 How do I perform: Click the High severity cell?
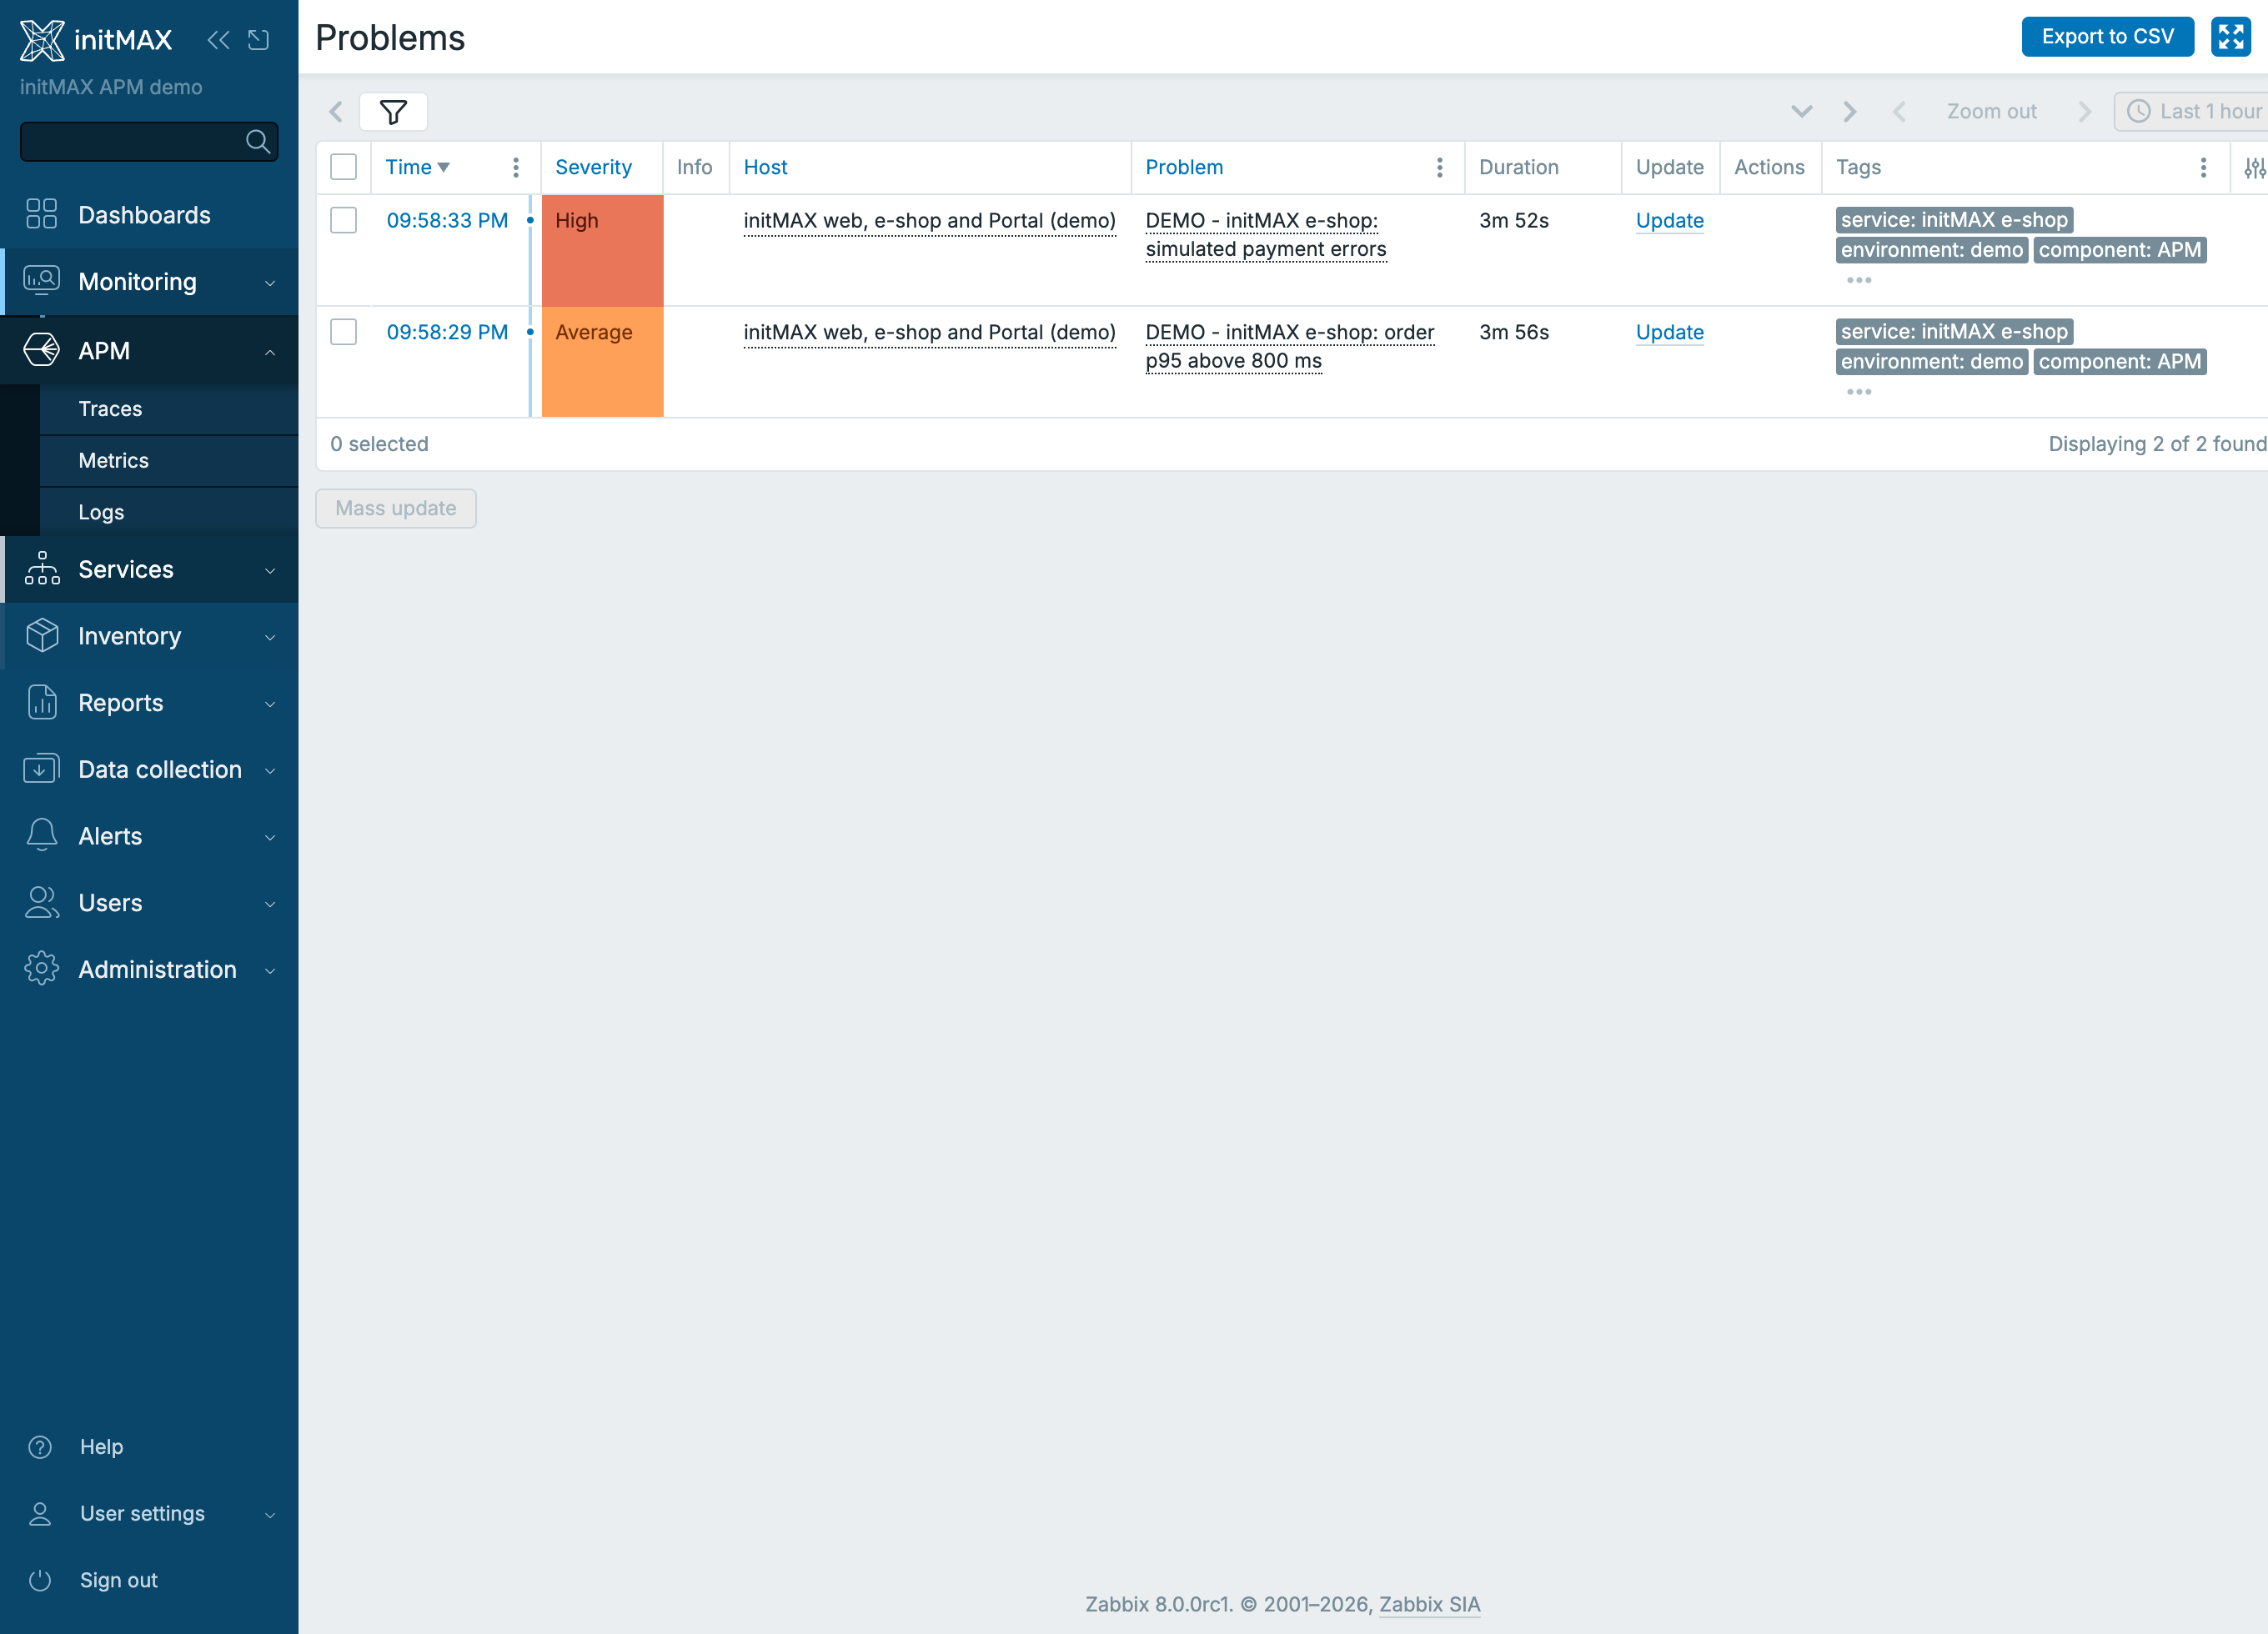point(602,251)
